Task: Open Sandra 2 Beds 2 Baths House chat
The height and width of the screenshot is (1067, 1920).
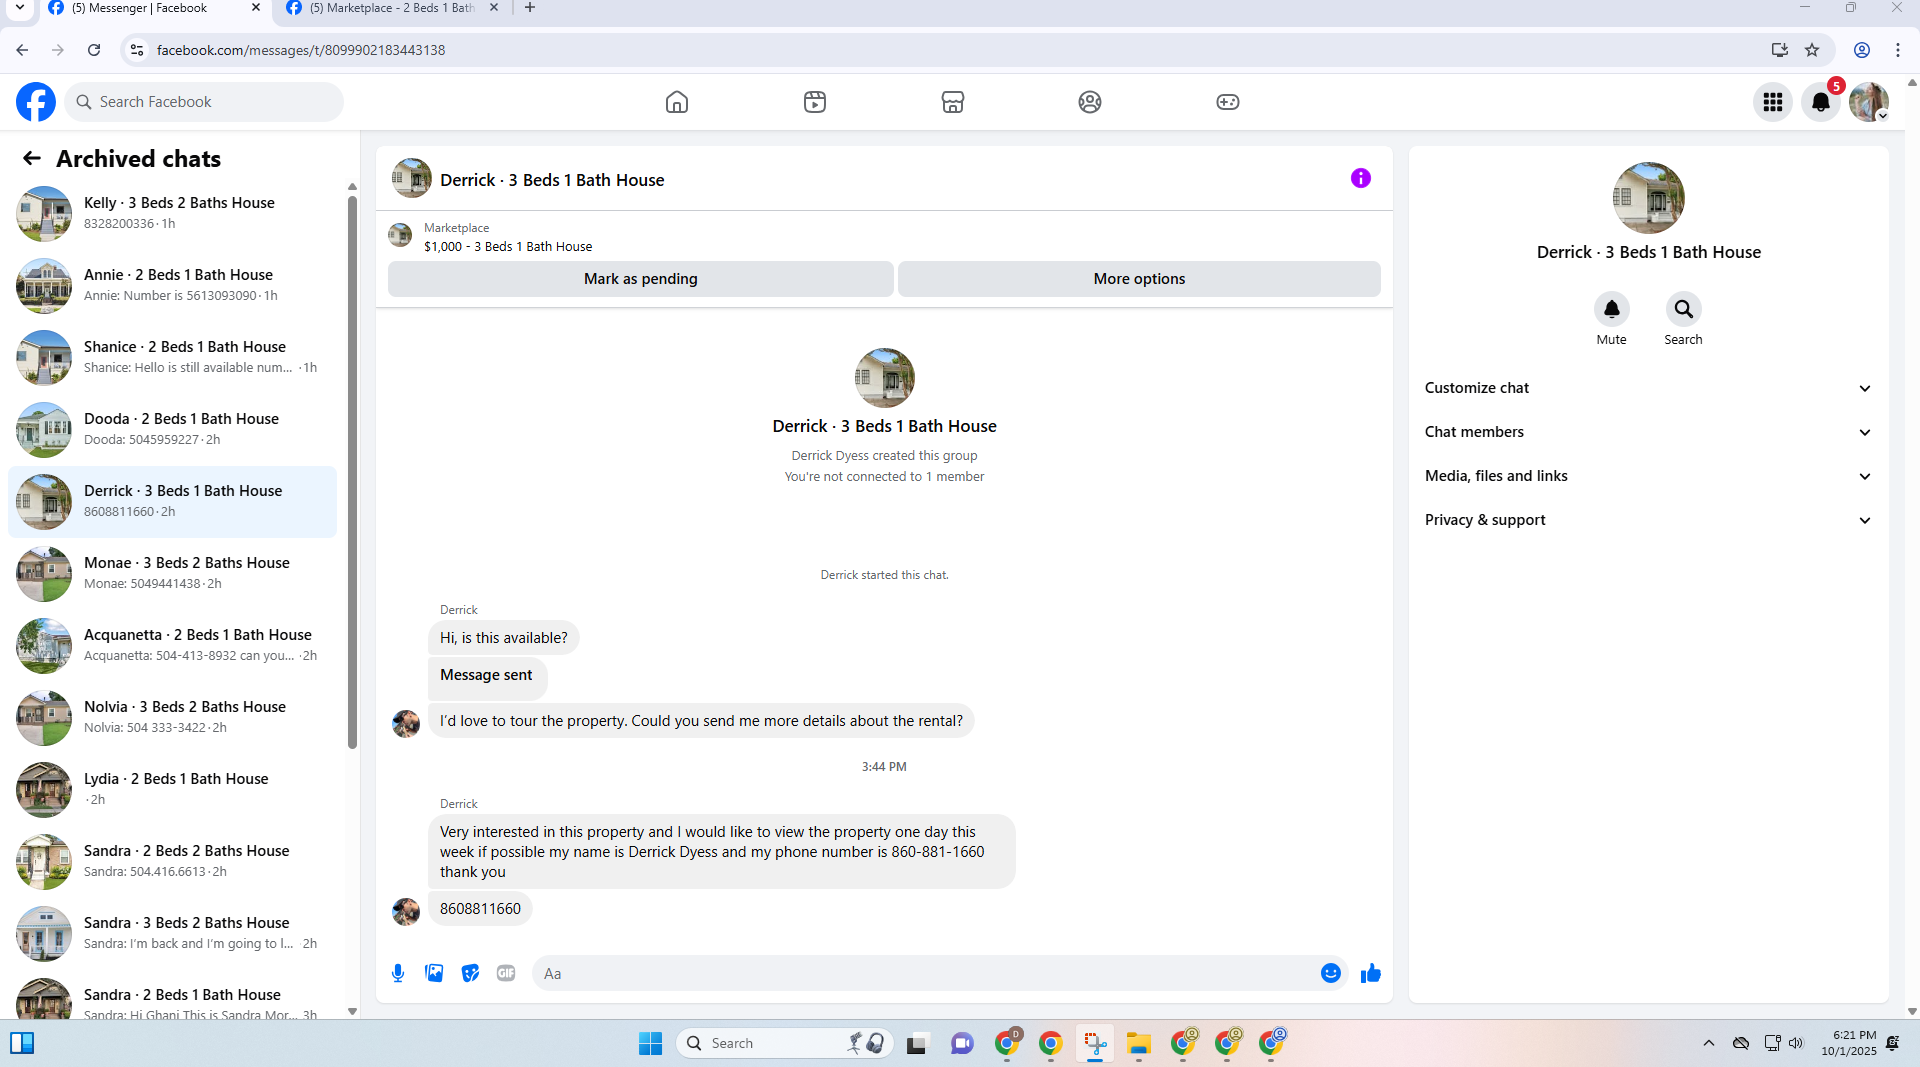Action: tap(172, 862)
